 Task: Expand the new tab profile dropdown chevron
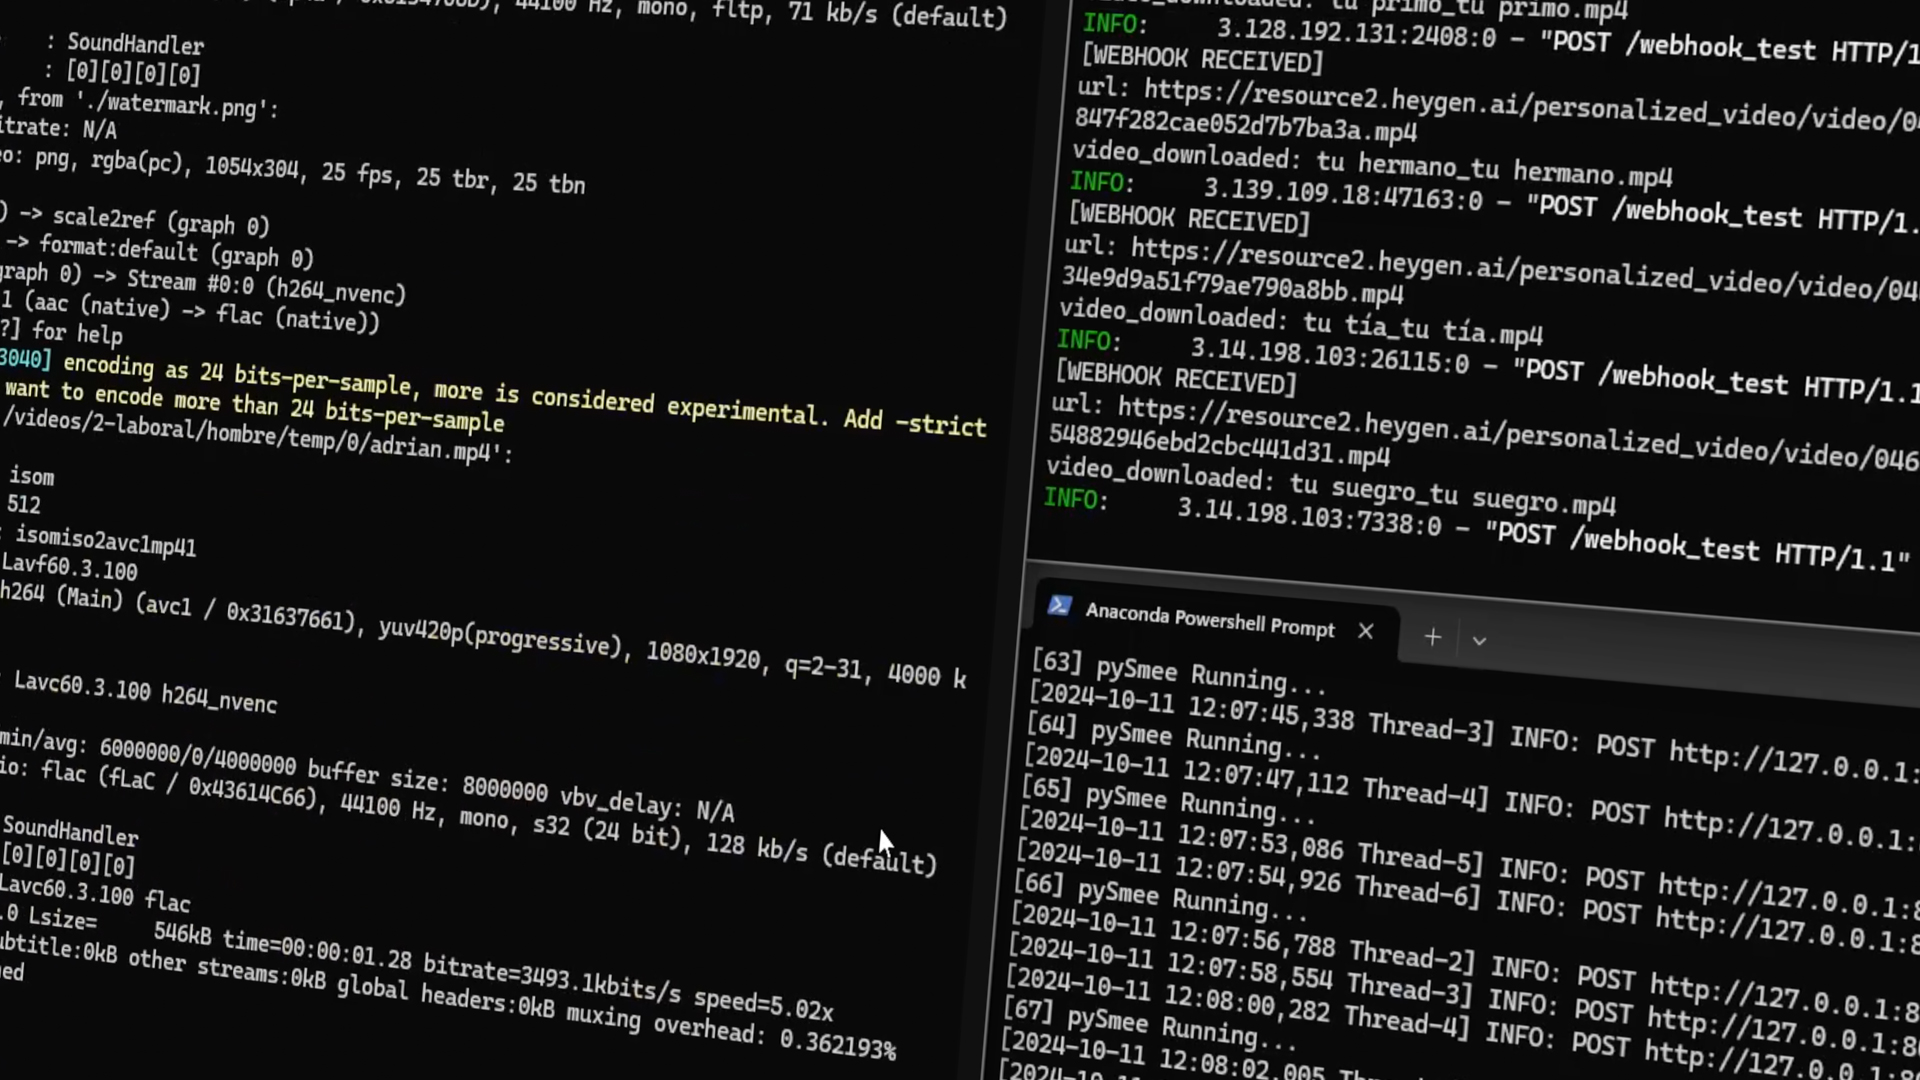pyautogui.click(x=1479, y=641)
